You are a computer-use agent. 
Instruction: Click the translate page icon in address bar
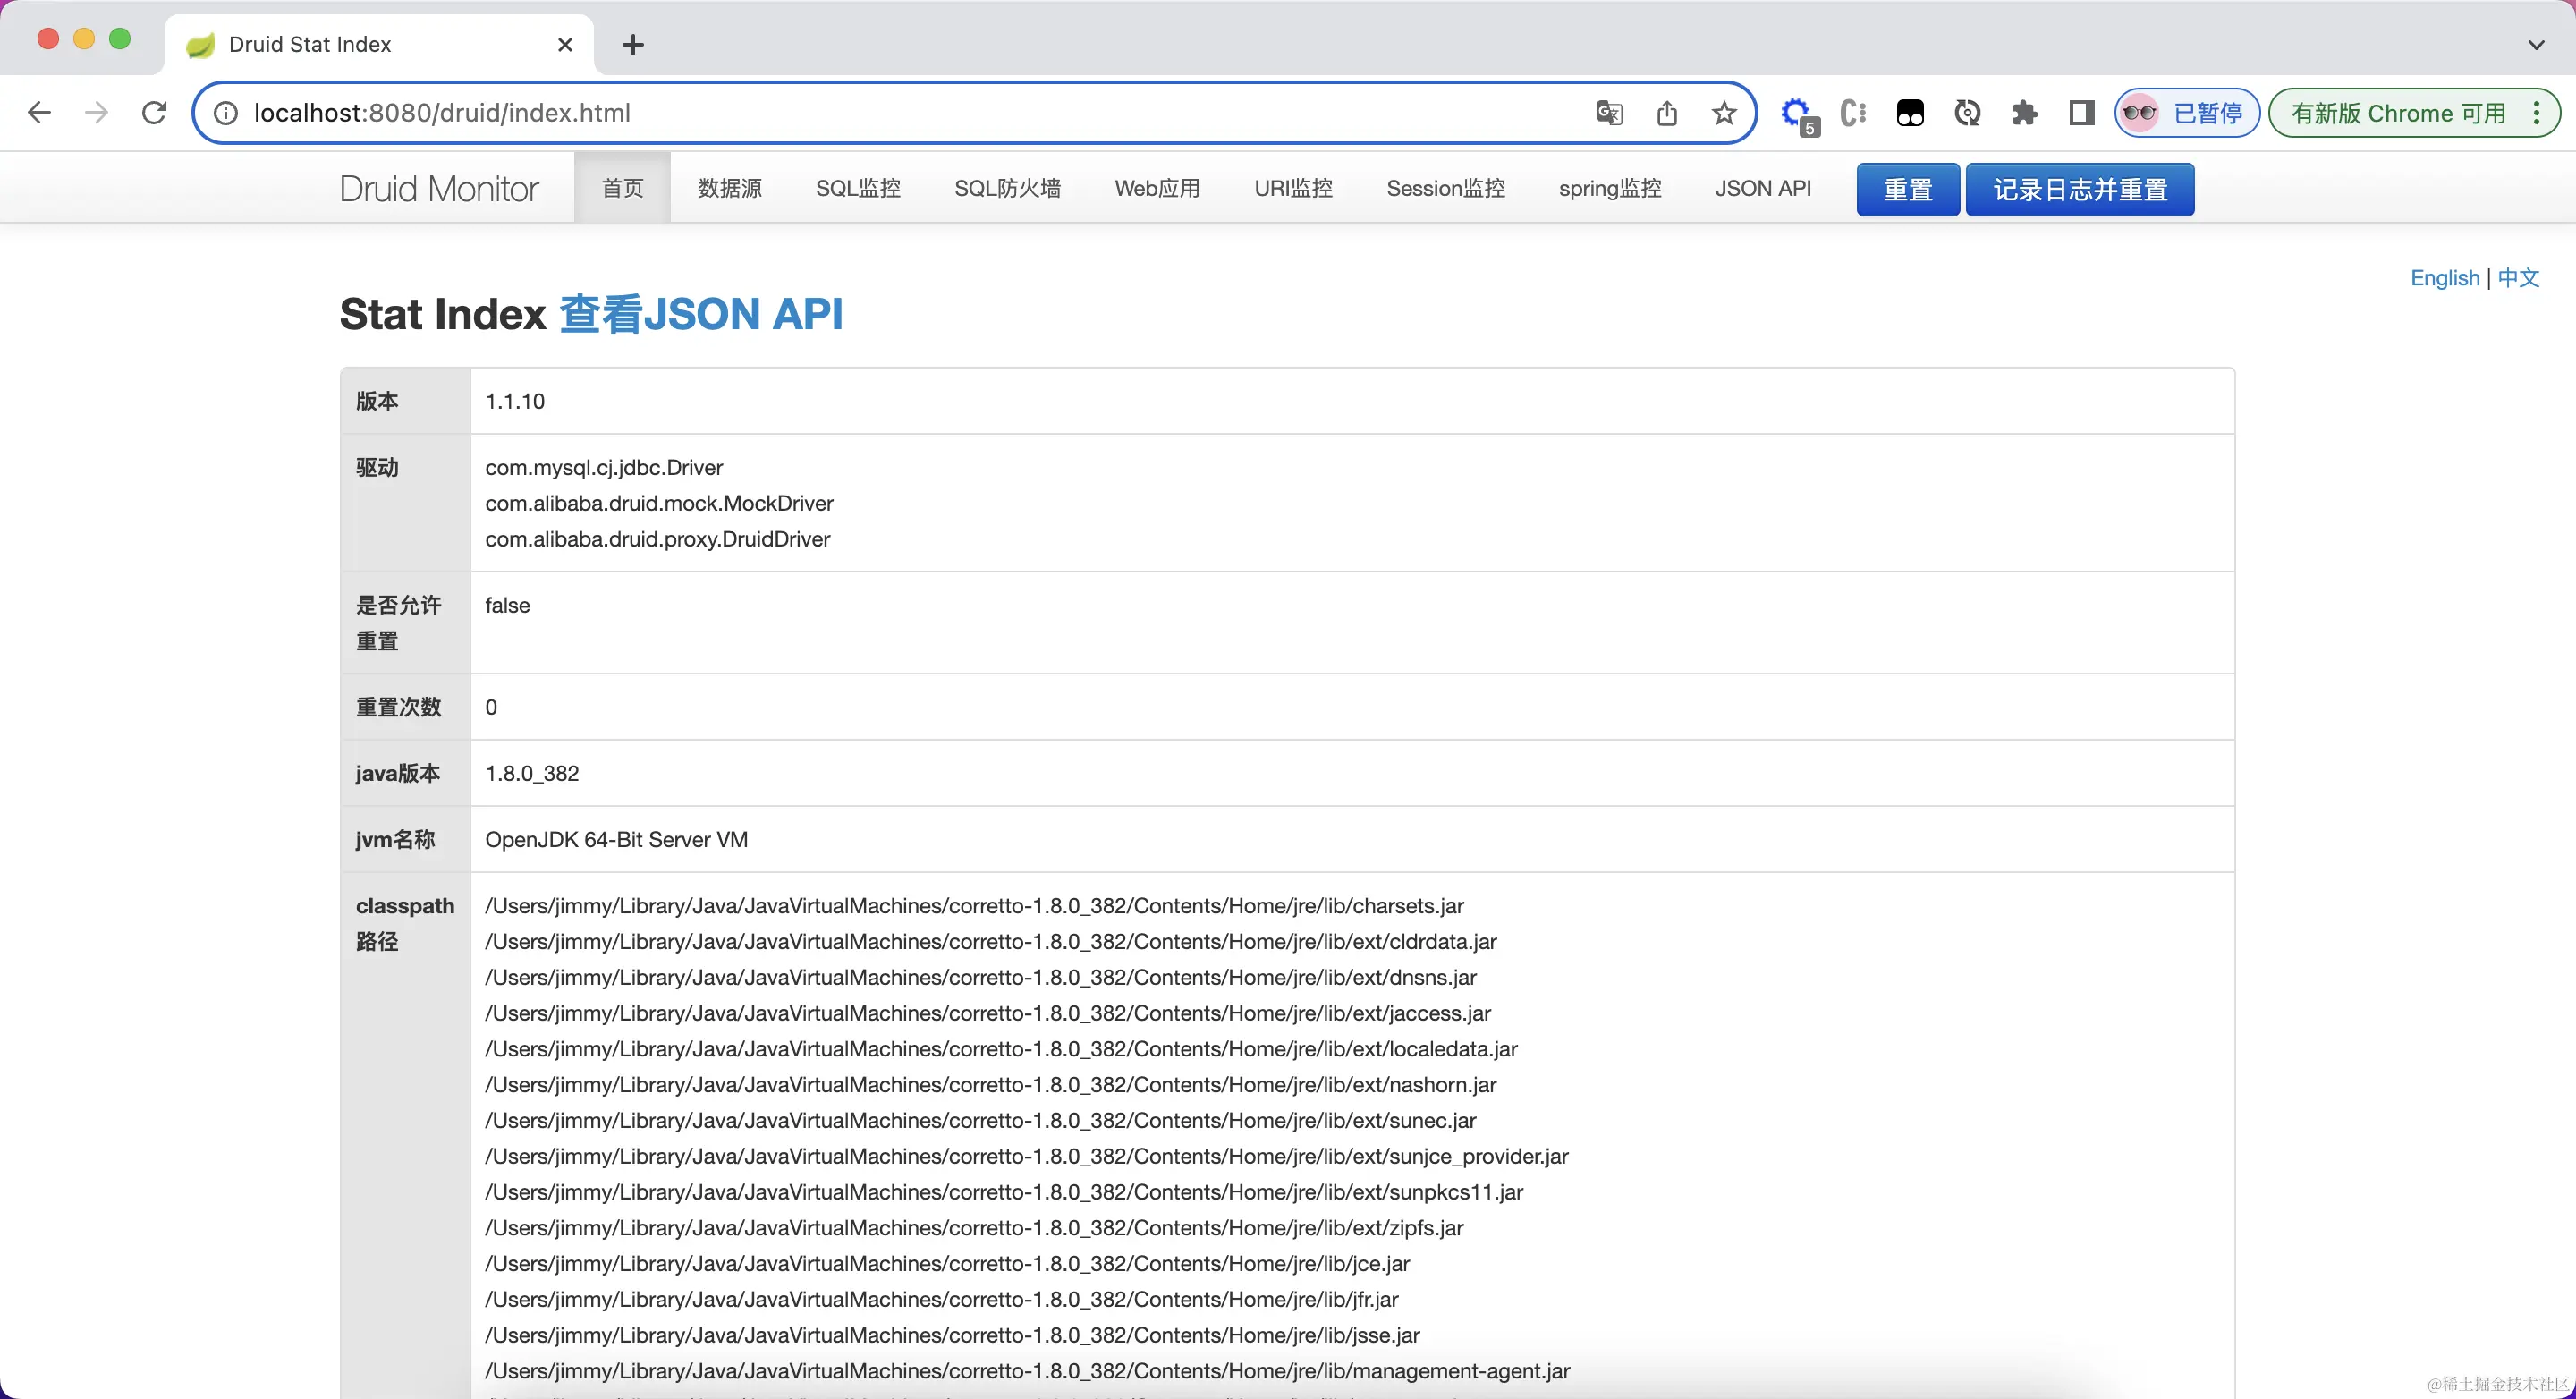point(1609,113)
